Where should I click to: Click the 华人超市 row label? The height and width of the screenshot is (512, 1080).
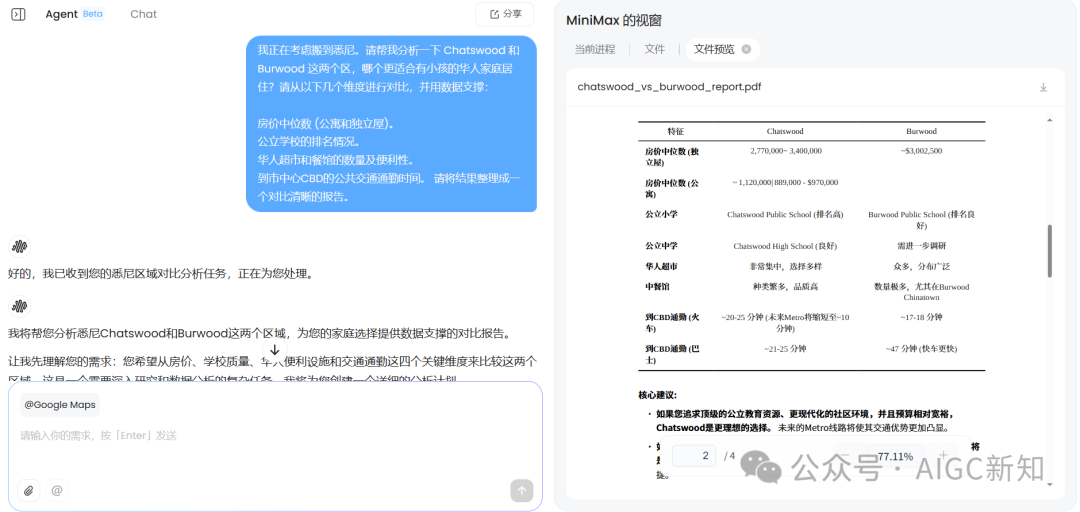click(661, 266)
